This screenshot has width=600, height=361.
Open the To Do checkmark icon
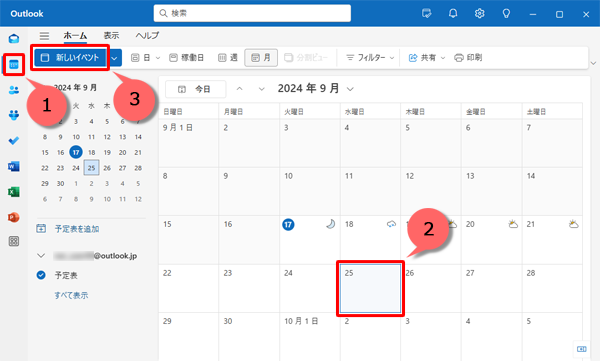[14, 140]
